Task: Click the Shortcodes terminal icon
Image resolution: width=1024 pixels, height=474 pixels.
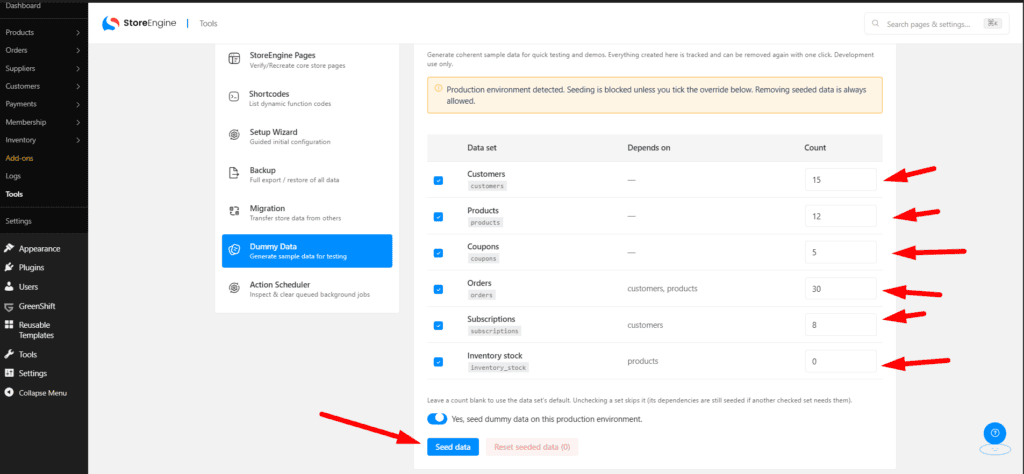Action: pyautogui.click(x=234, y=97)
